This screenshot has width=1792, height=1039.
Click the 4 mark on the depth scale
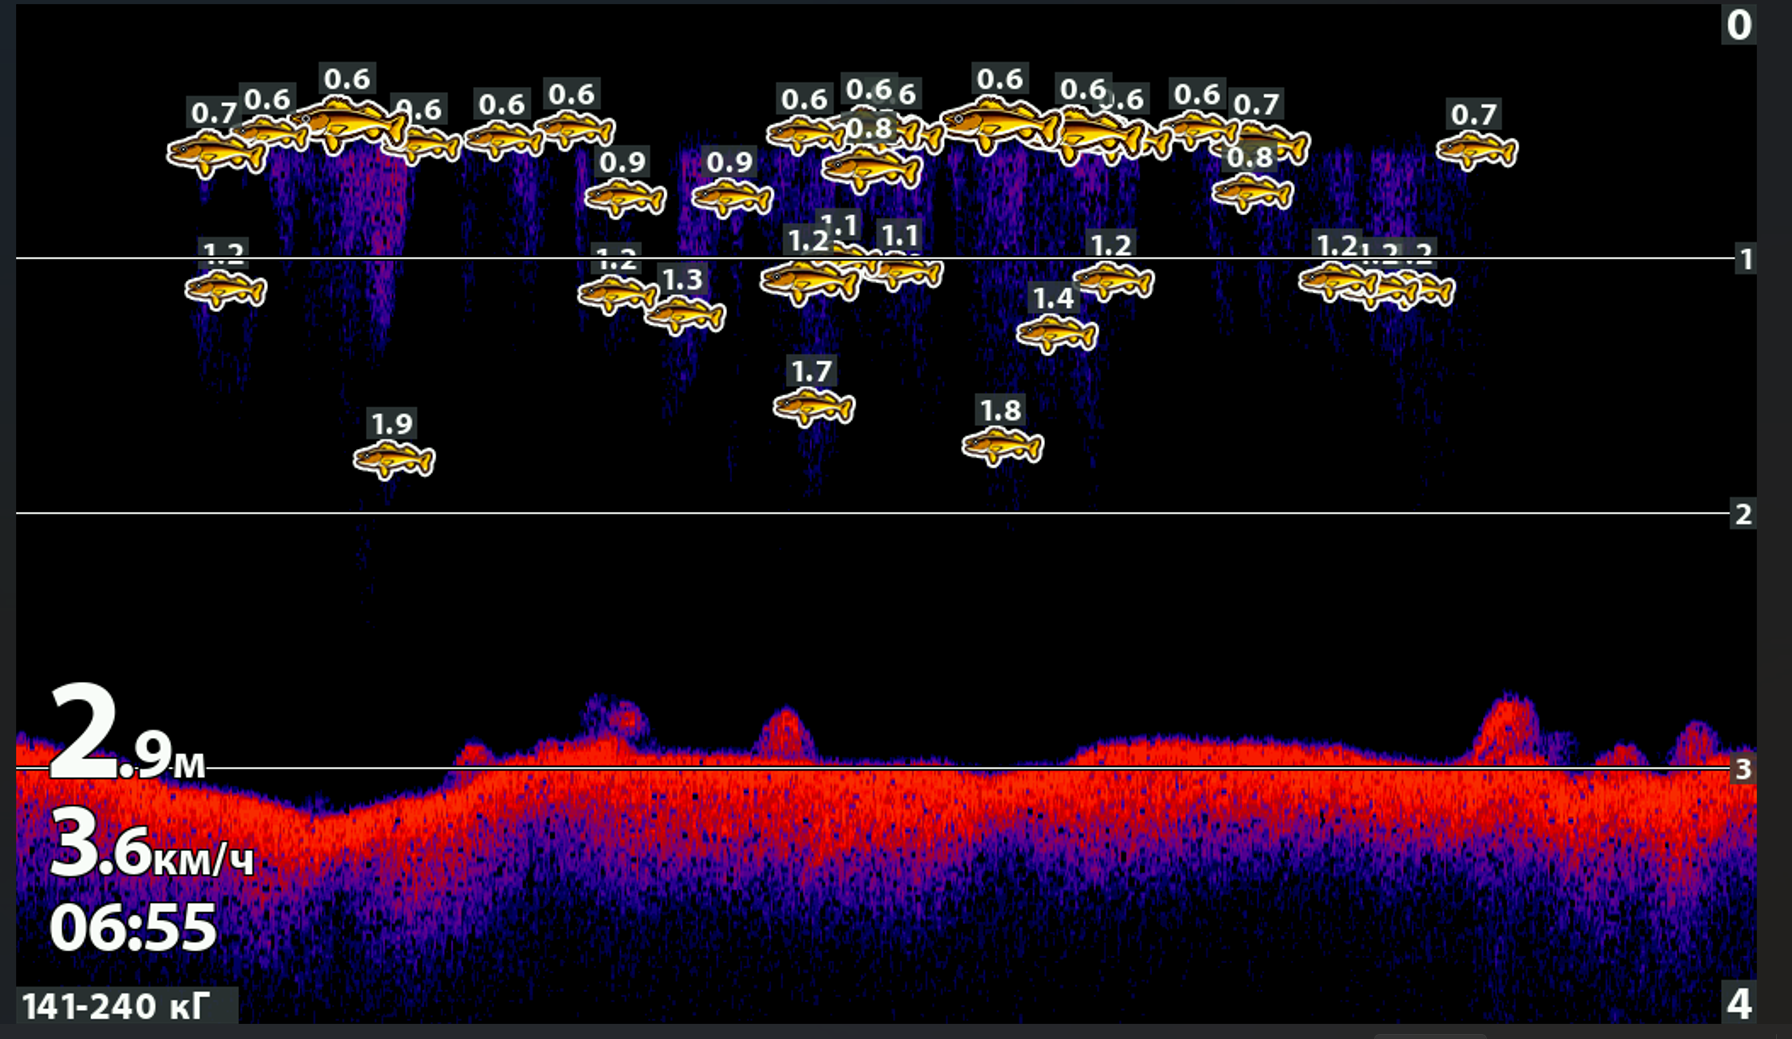pos(1739,1003)
